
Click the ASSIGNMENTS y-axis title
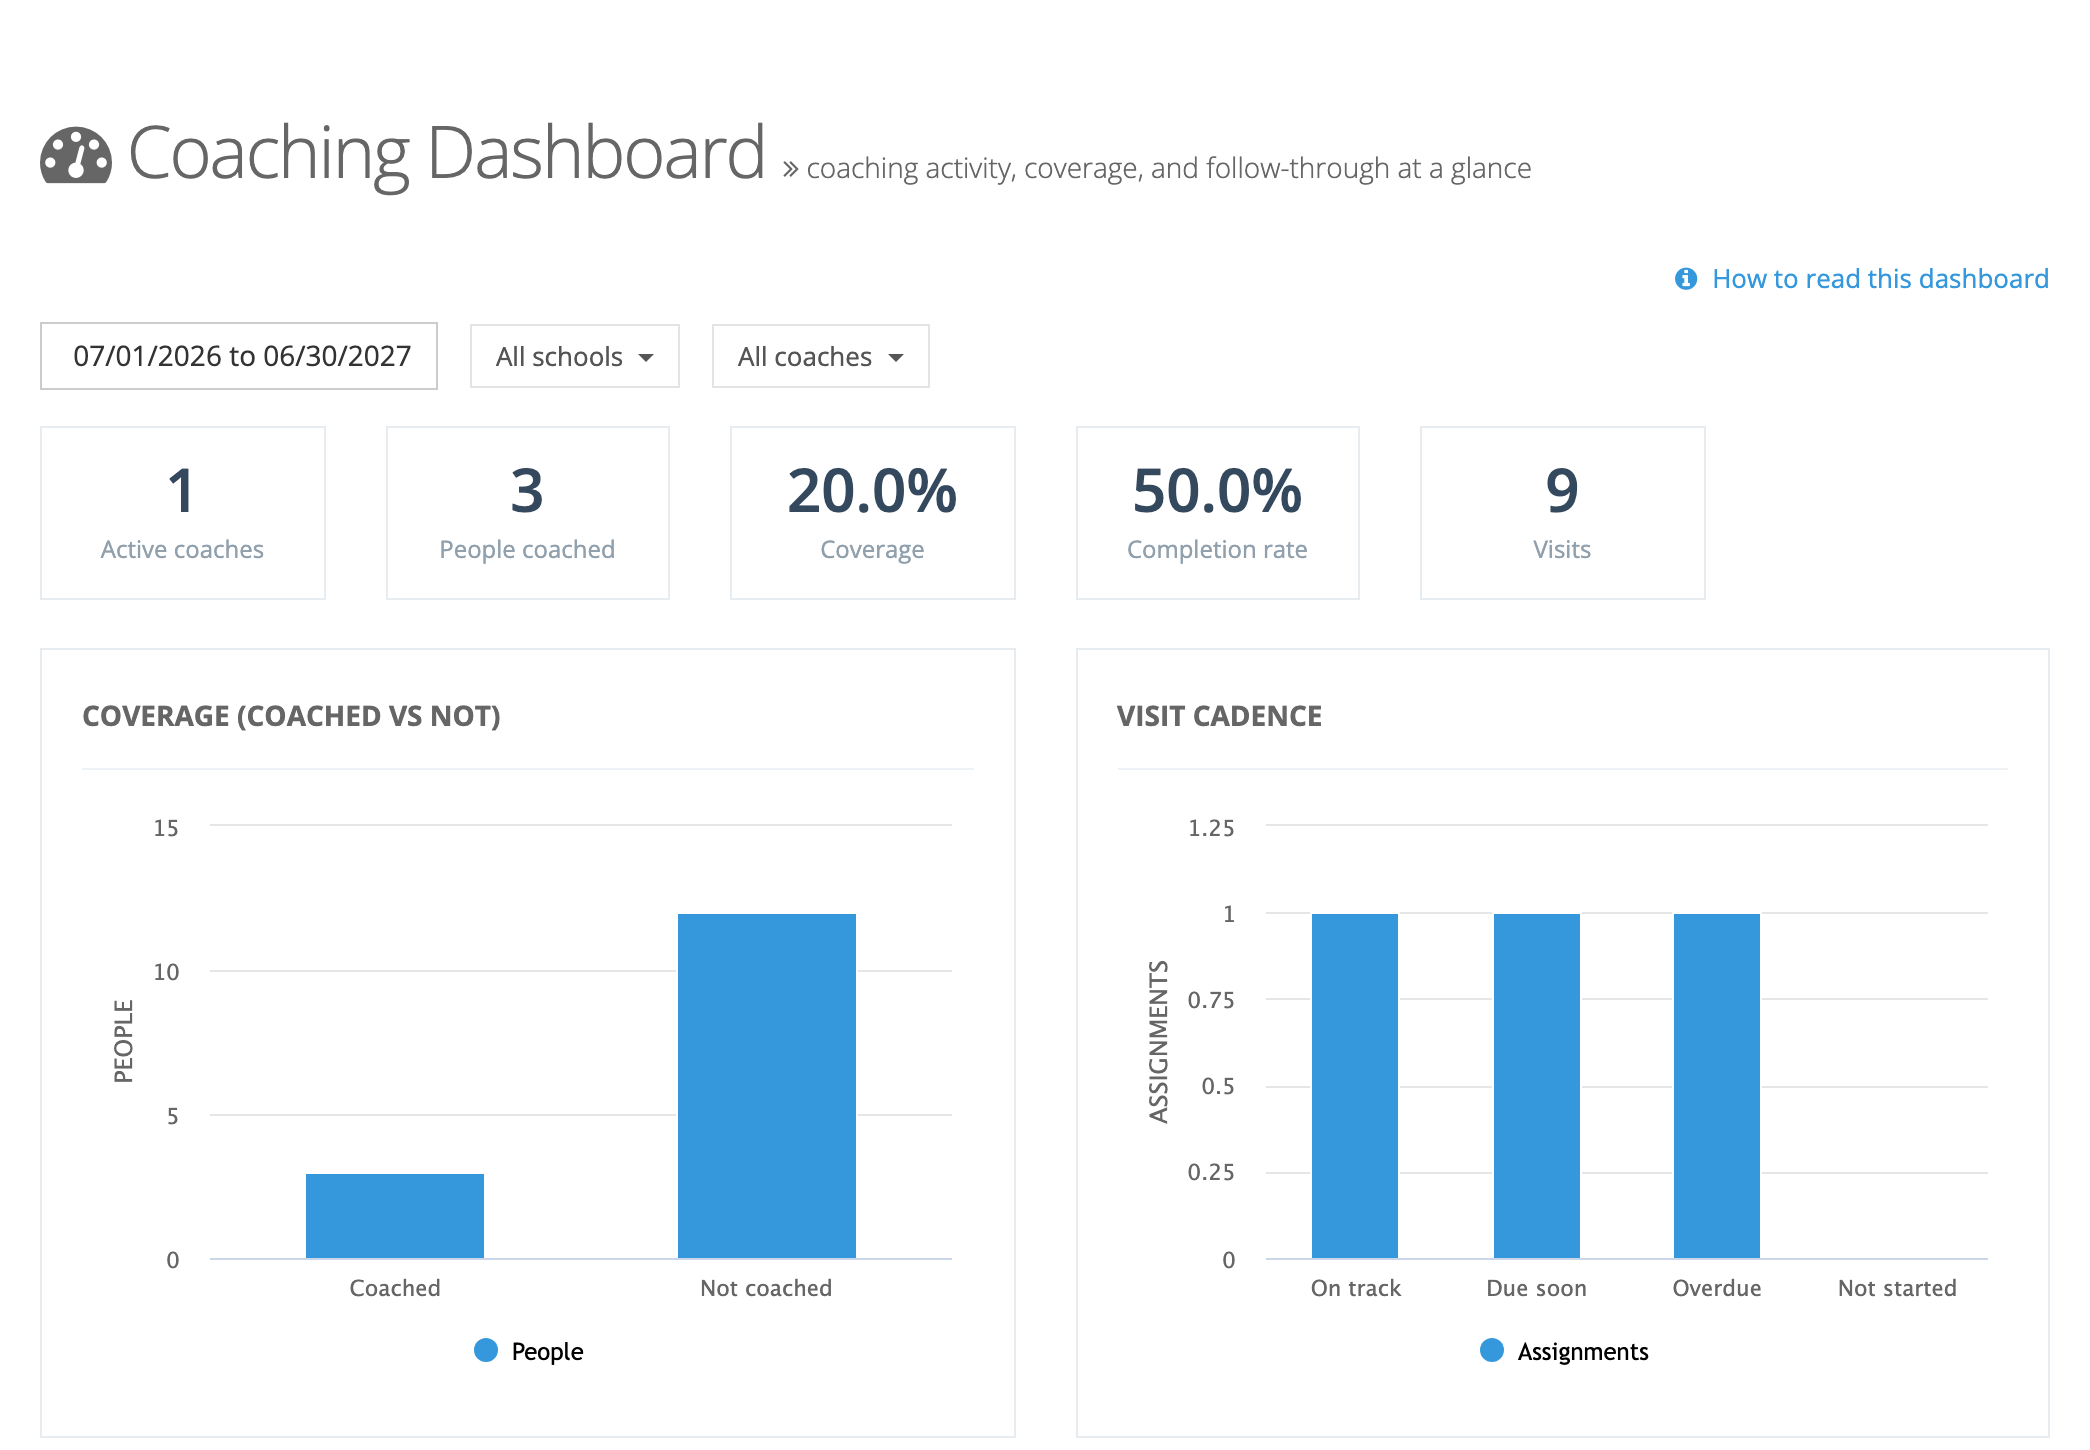[1158, 1041]
